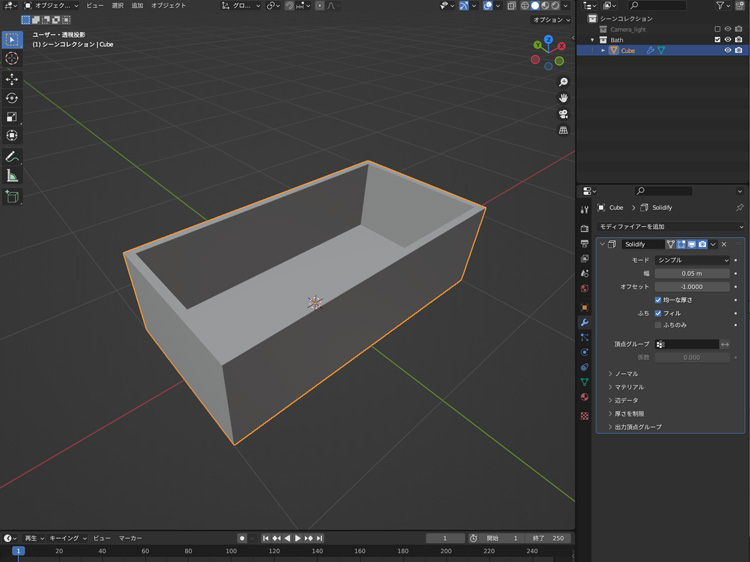
Task: Activate the Add Cube tool
Action: pos(12,197)
